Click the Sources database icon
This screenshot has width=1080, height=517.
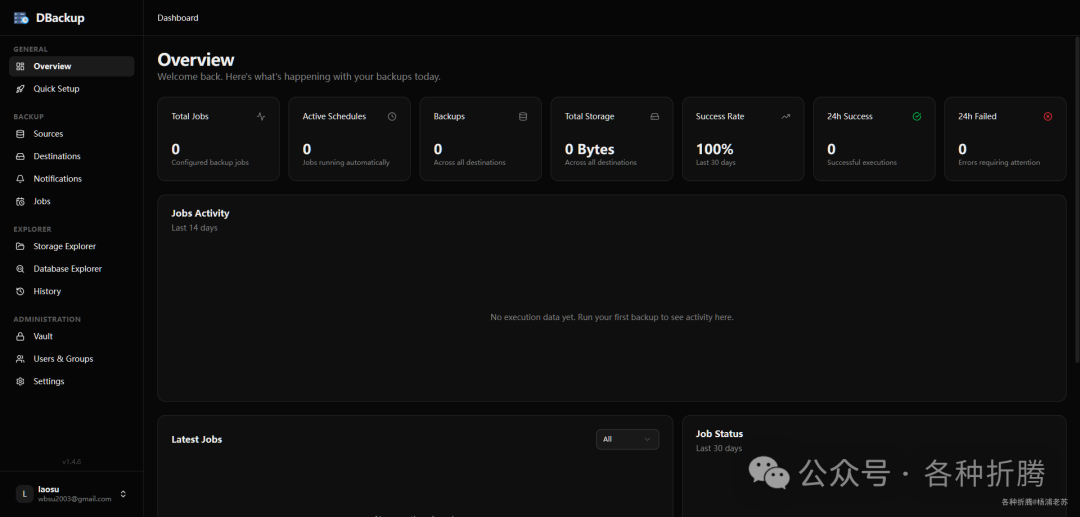click(20, 134)
